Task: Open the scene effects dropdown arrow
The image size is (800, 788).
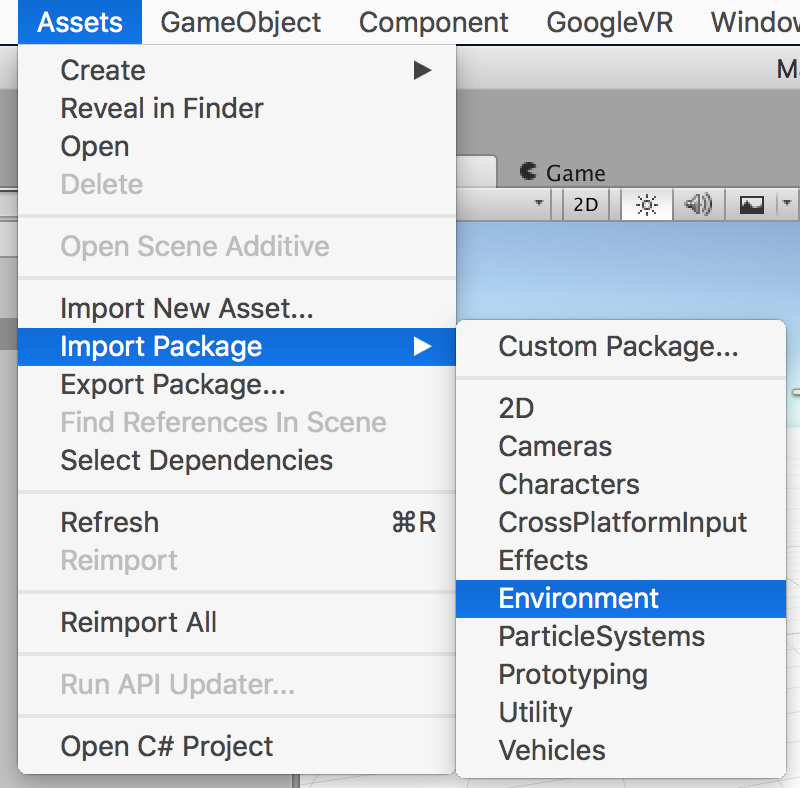Action: 787,204
